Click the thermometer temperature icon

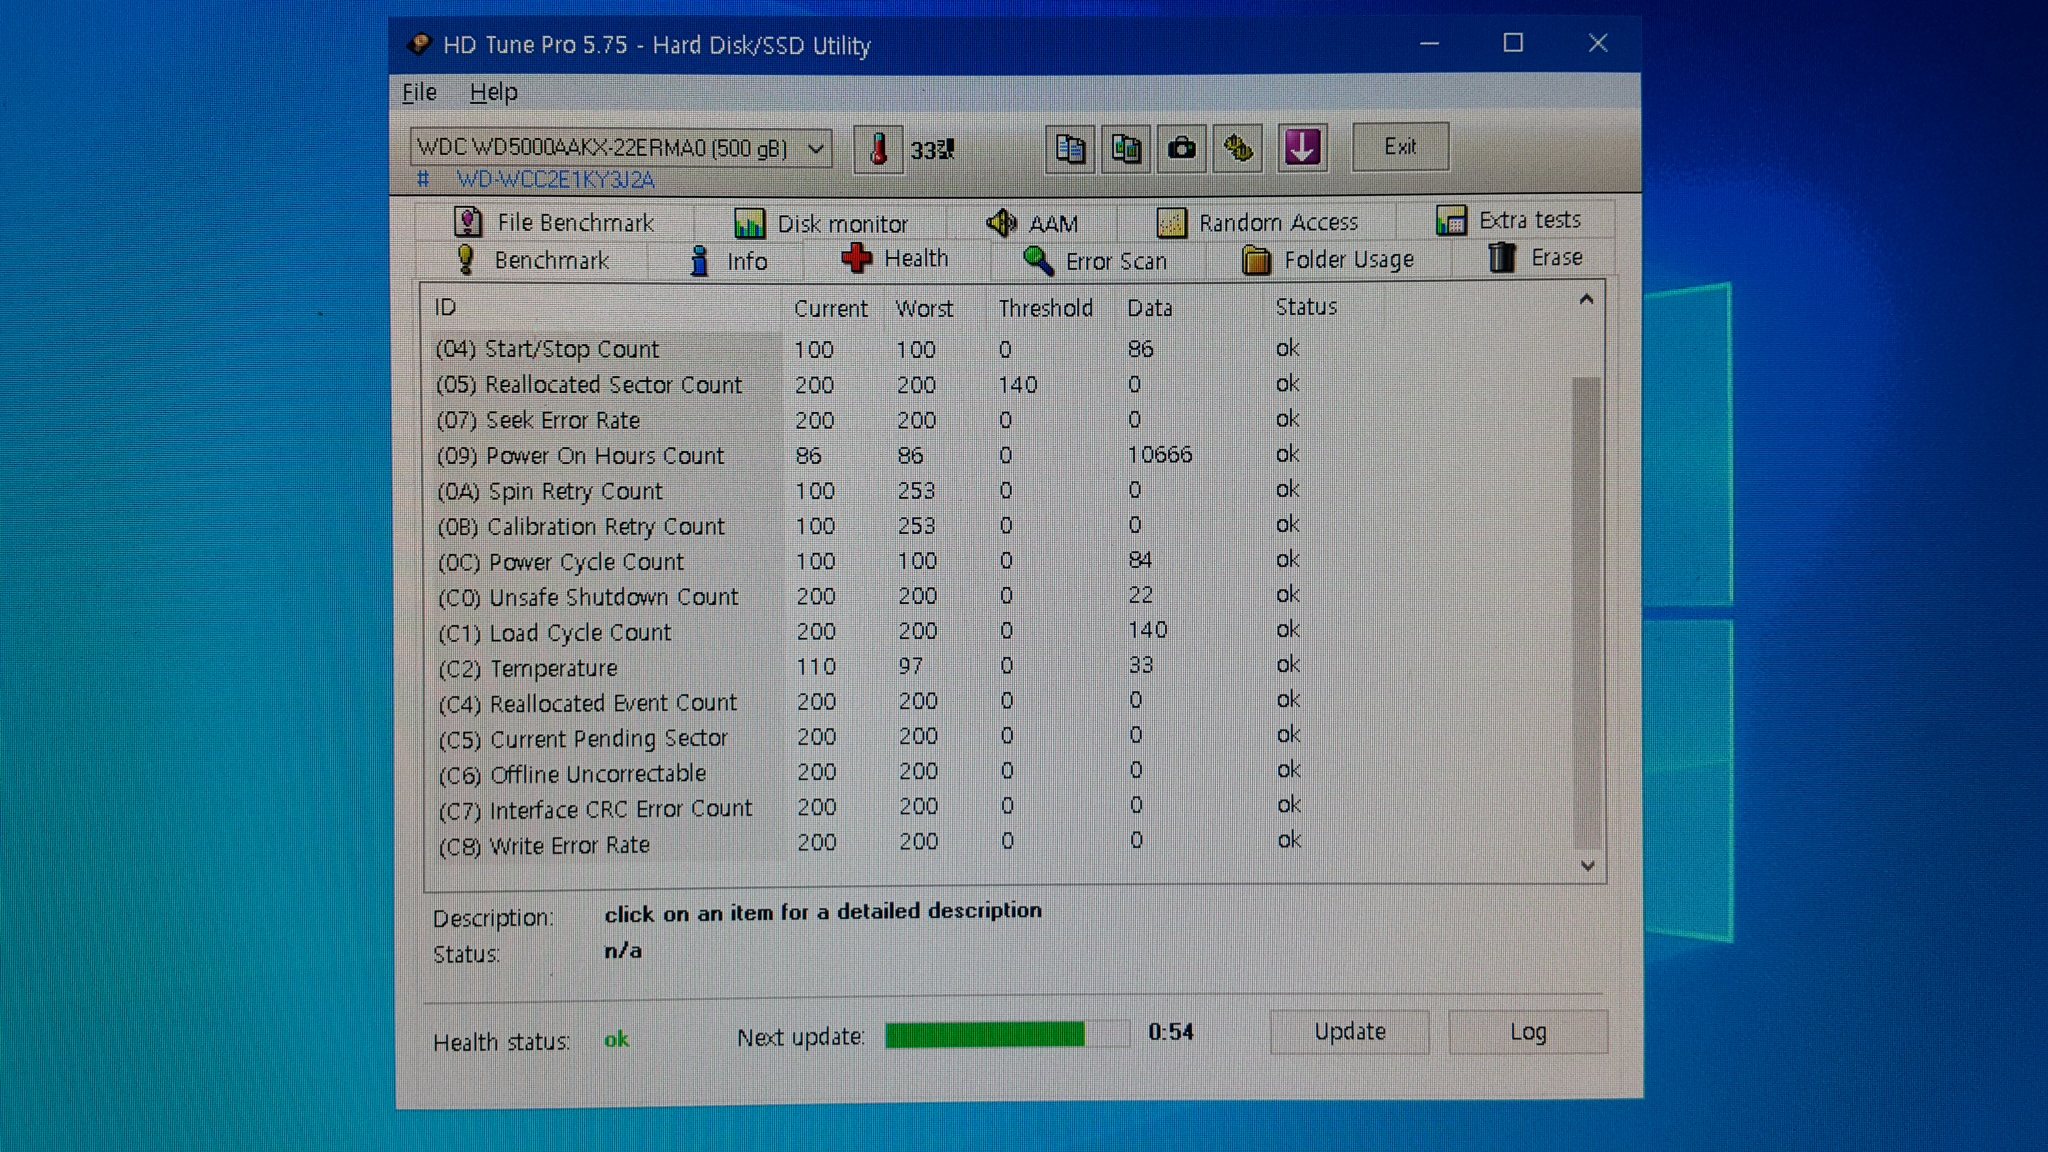pos(878,149)
